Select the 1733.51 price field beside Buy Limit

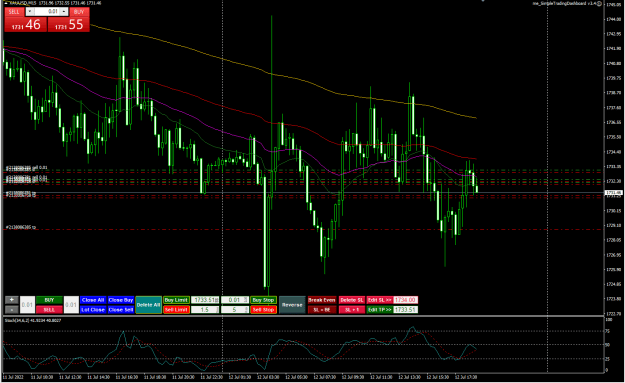coord(205,300)
